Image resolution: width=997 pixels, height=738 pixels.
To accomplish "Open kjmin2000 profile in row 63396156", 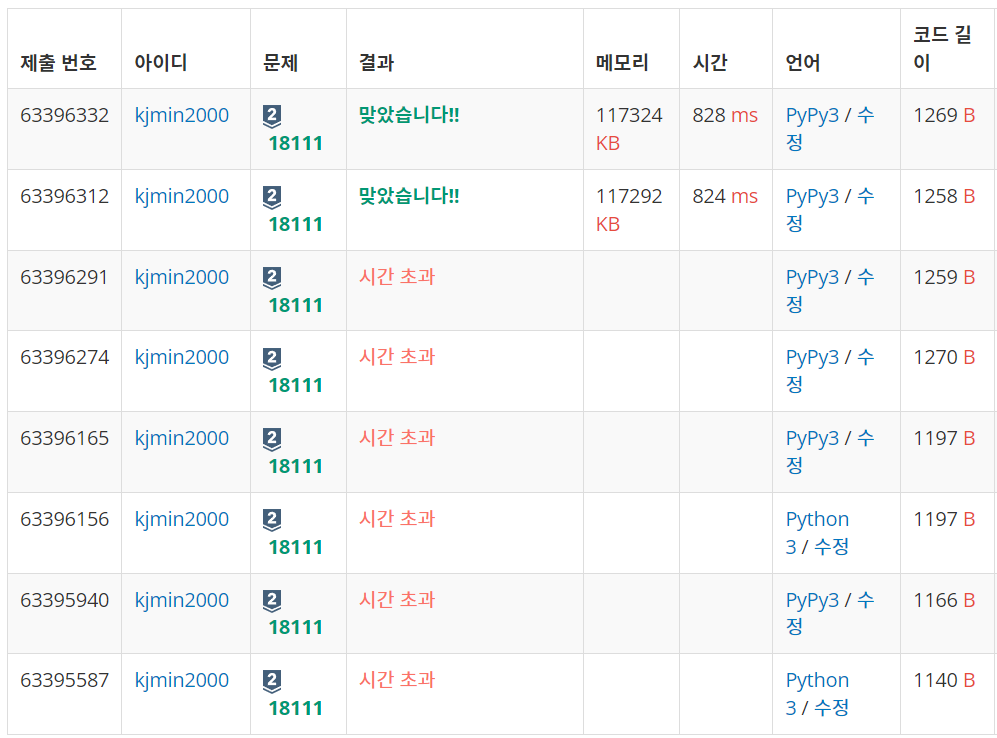I will pos(182,519).
